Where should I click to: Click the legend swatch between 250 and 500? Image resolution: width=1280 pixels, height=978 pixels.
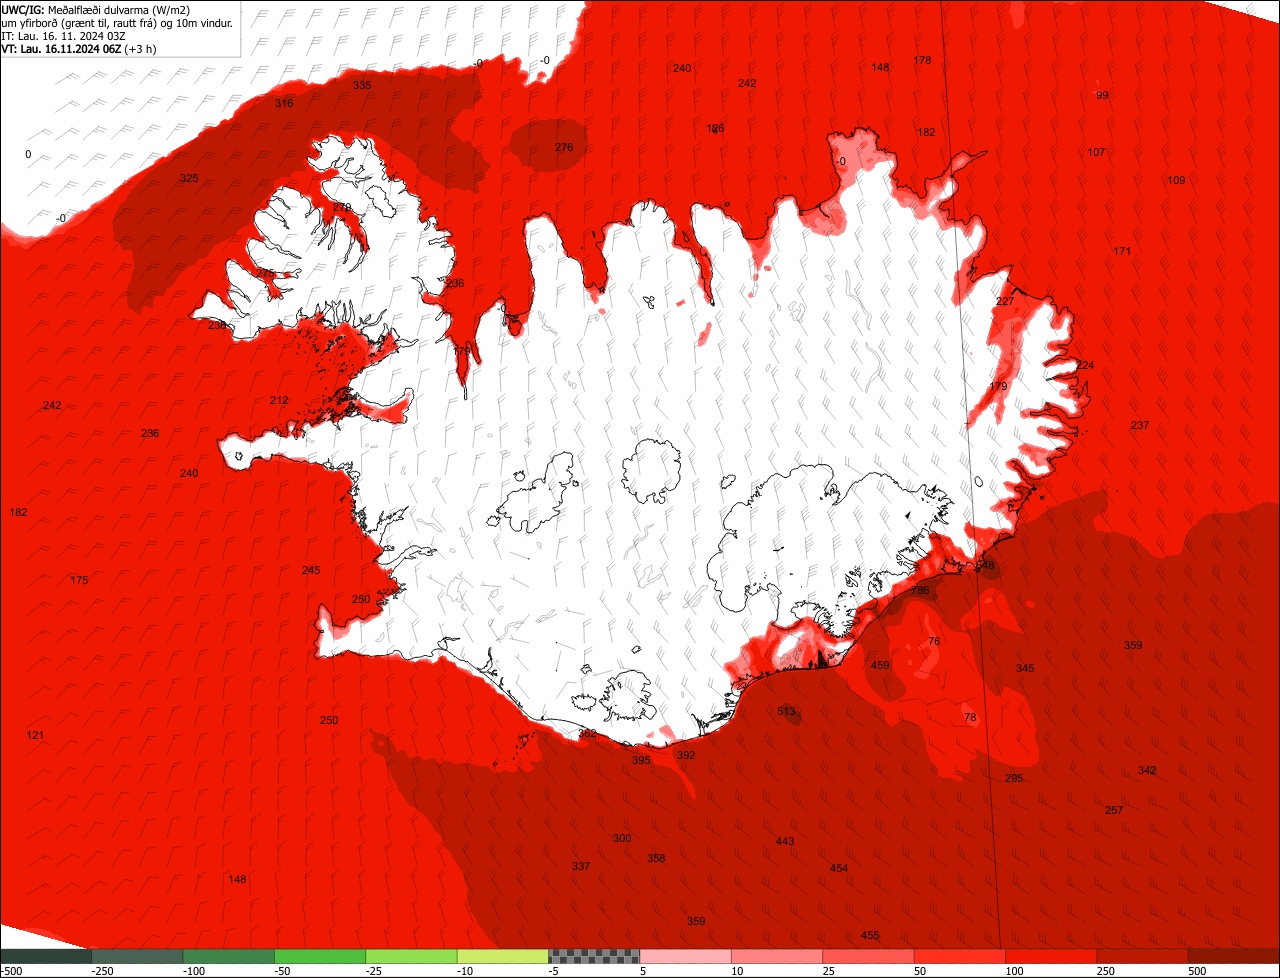click(x=1142, y=956)
